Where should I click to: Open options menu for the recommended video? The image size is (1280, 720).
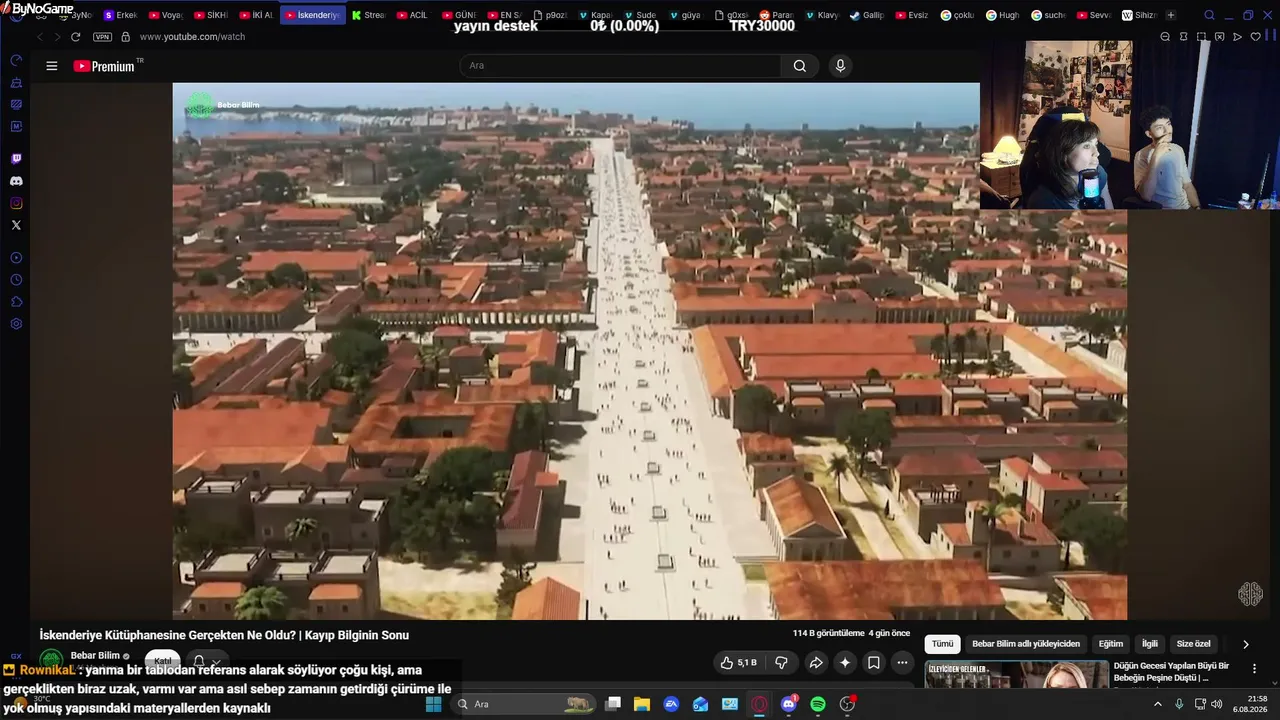click(1254, 669)
